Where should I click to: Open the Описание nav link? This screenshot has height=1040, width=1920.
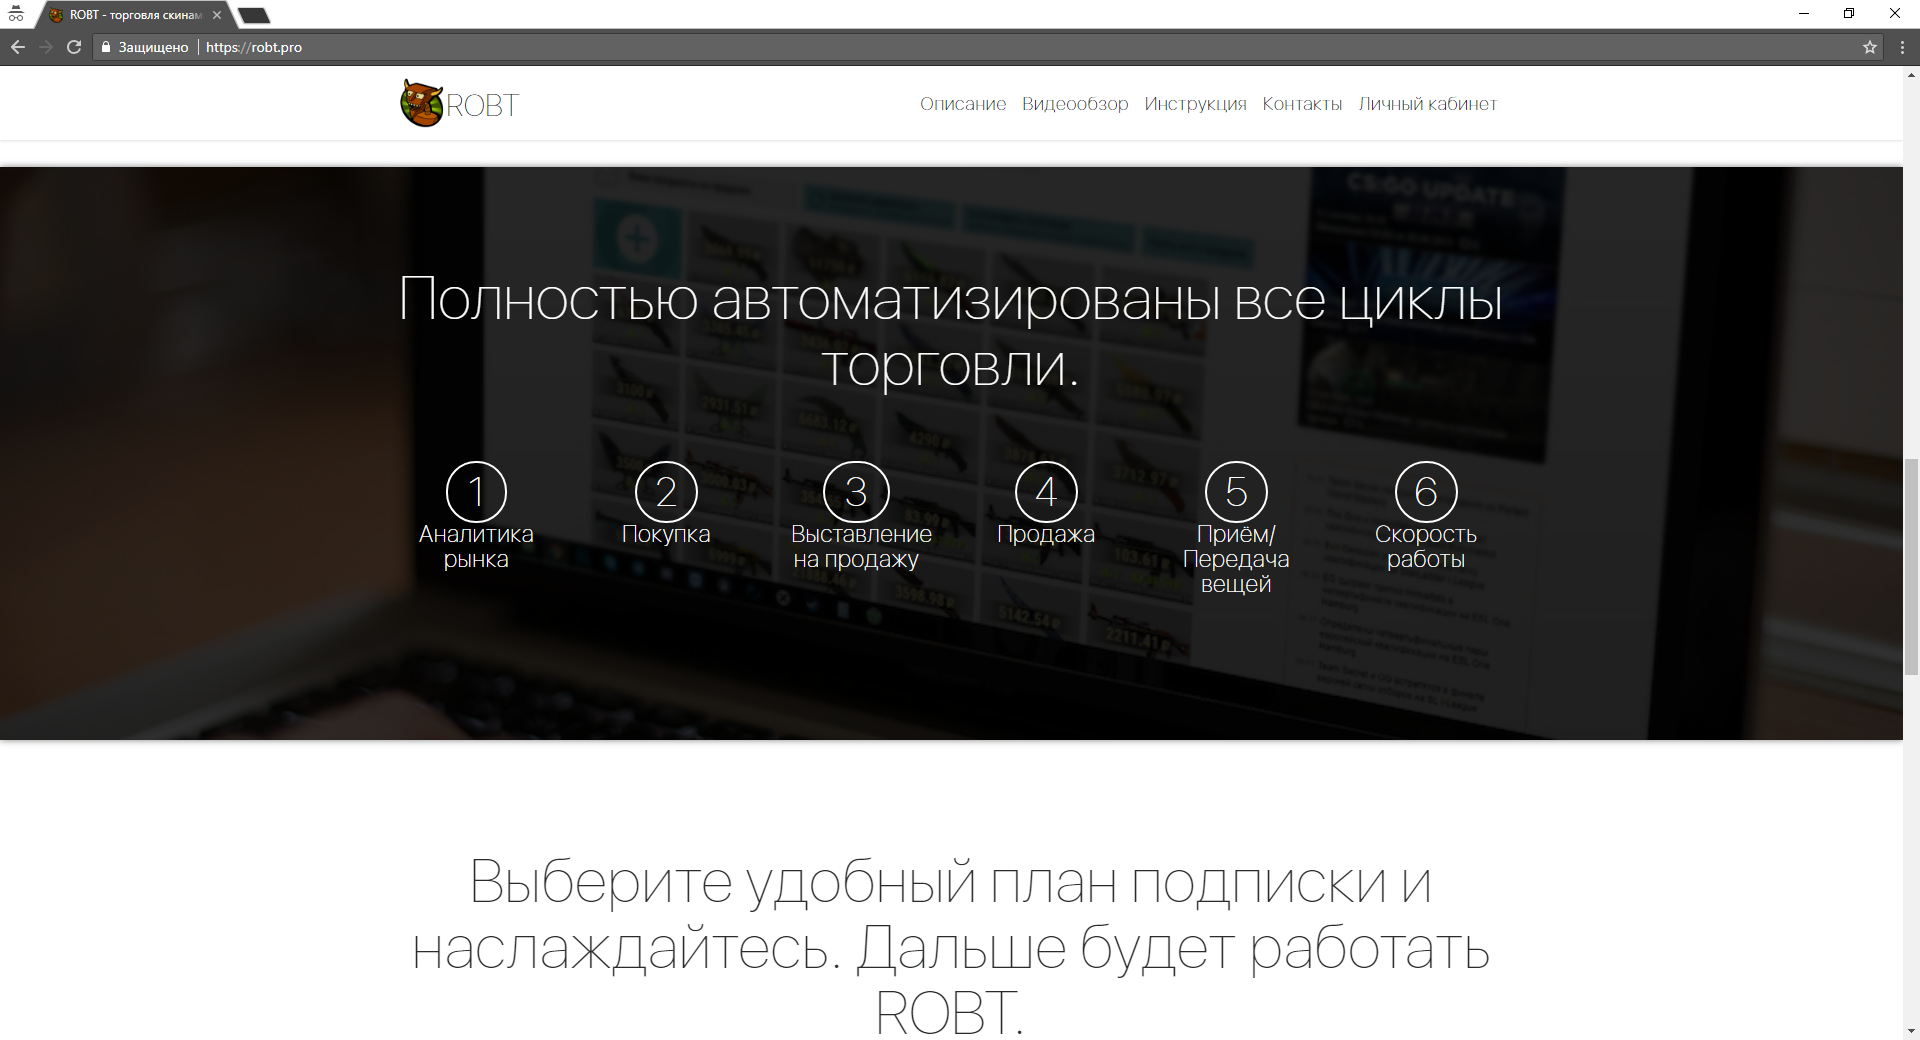click(x=962, y=104)
